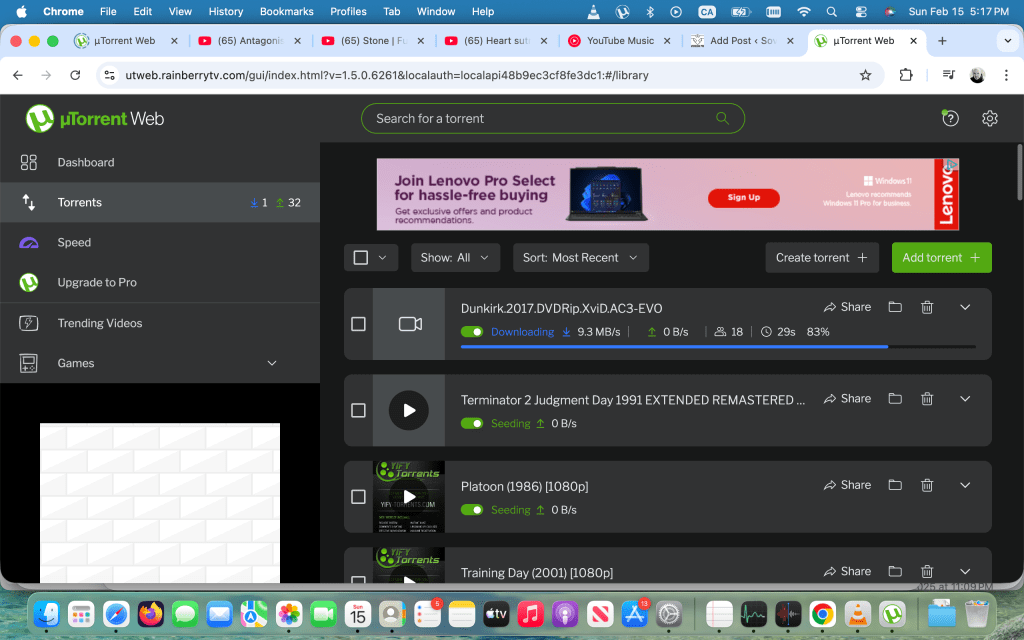Expand the Dunkirk torrent details chevron

pos(965,307)
